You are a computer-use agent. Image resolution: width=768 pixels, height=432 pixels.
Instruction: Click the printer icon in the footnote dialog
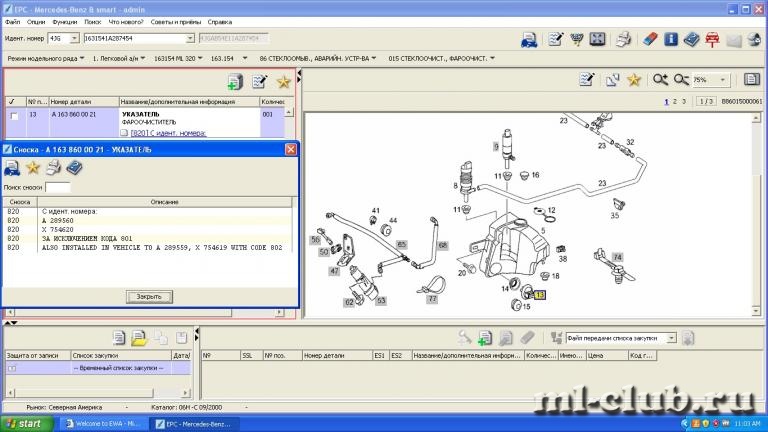[53, 168]
